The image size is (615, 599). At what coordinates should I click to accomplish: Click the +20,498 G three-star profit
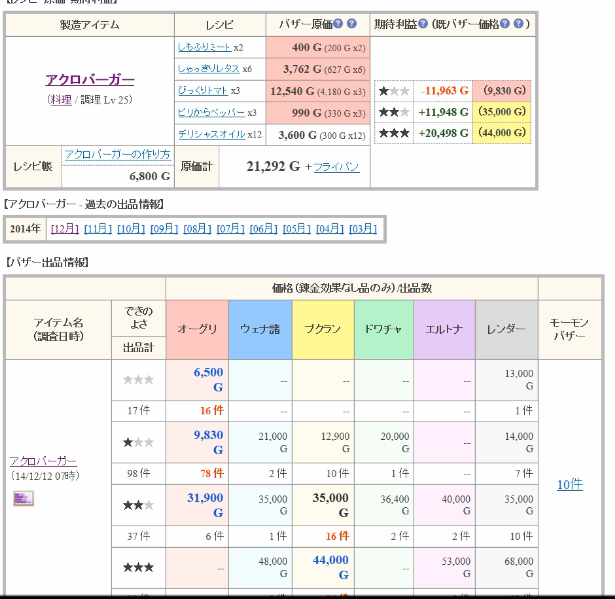click(444, 133)
